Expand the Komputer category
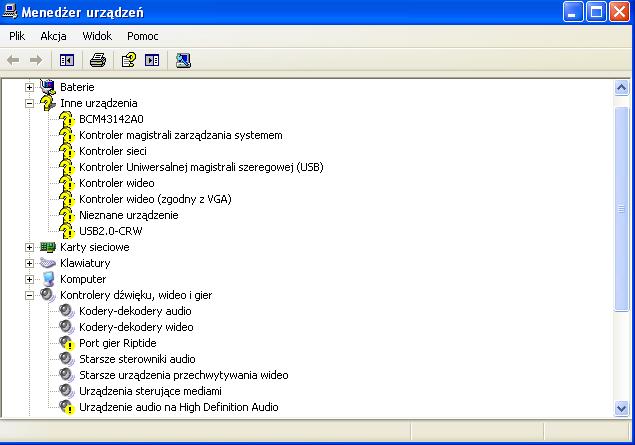 click(29, 279)
